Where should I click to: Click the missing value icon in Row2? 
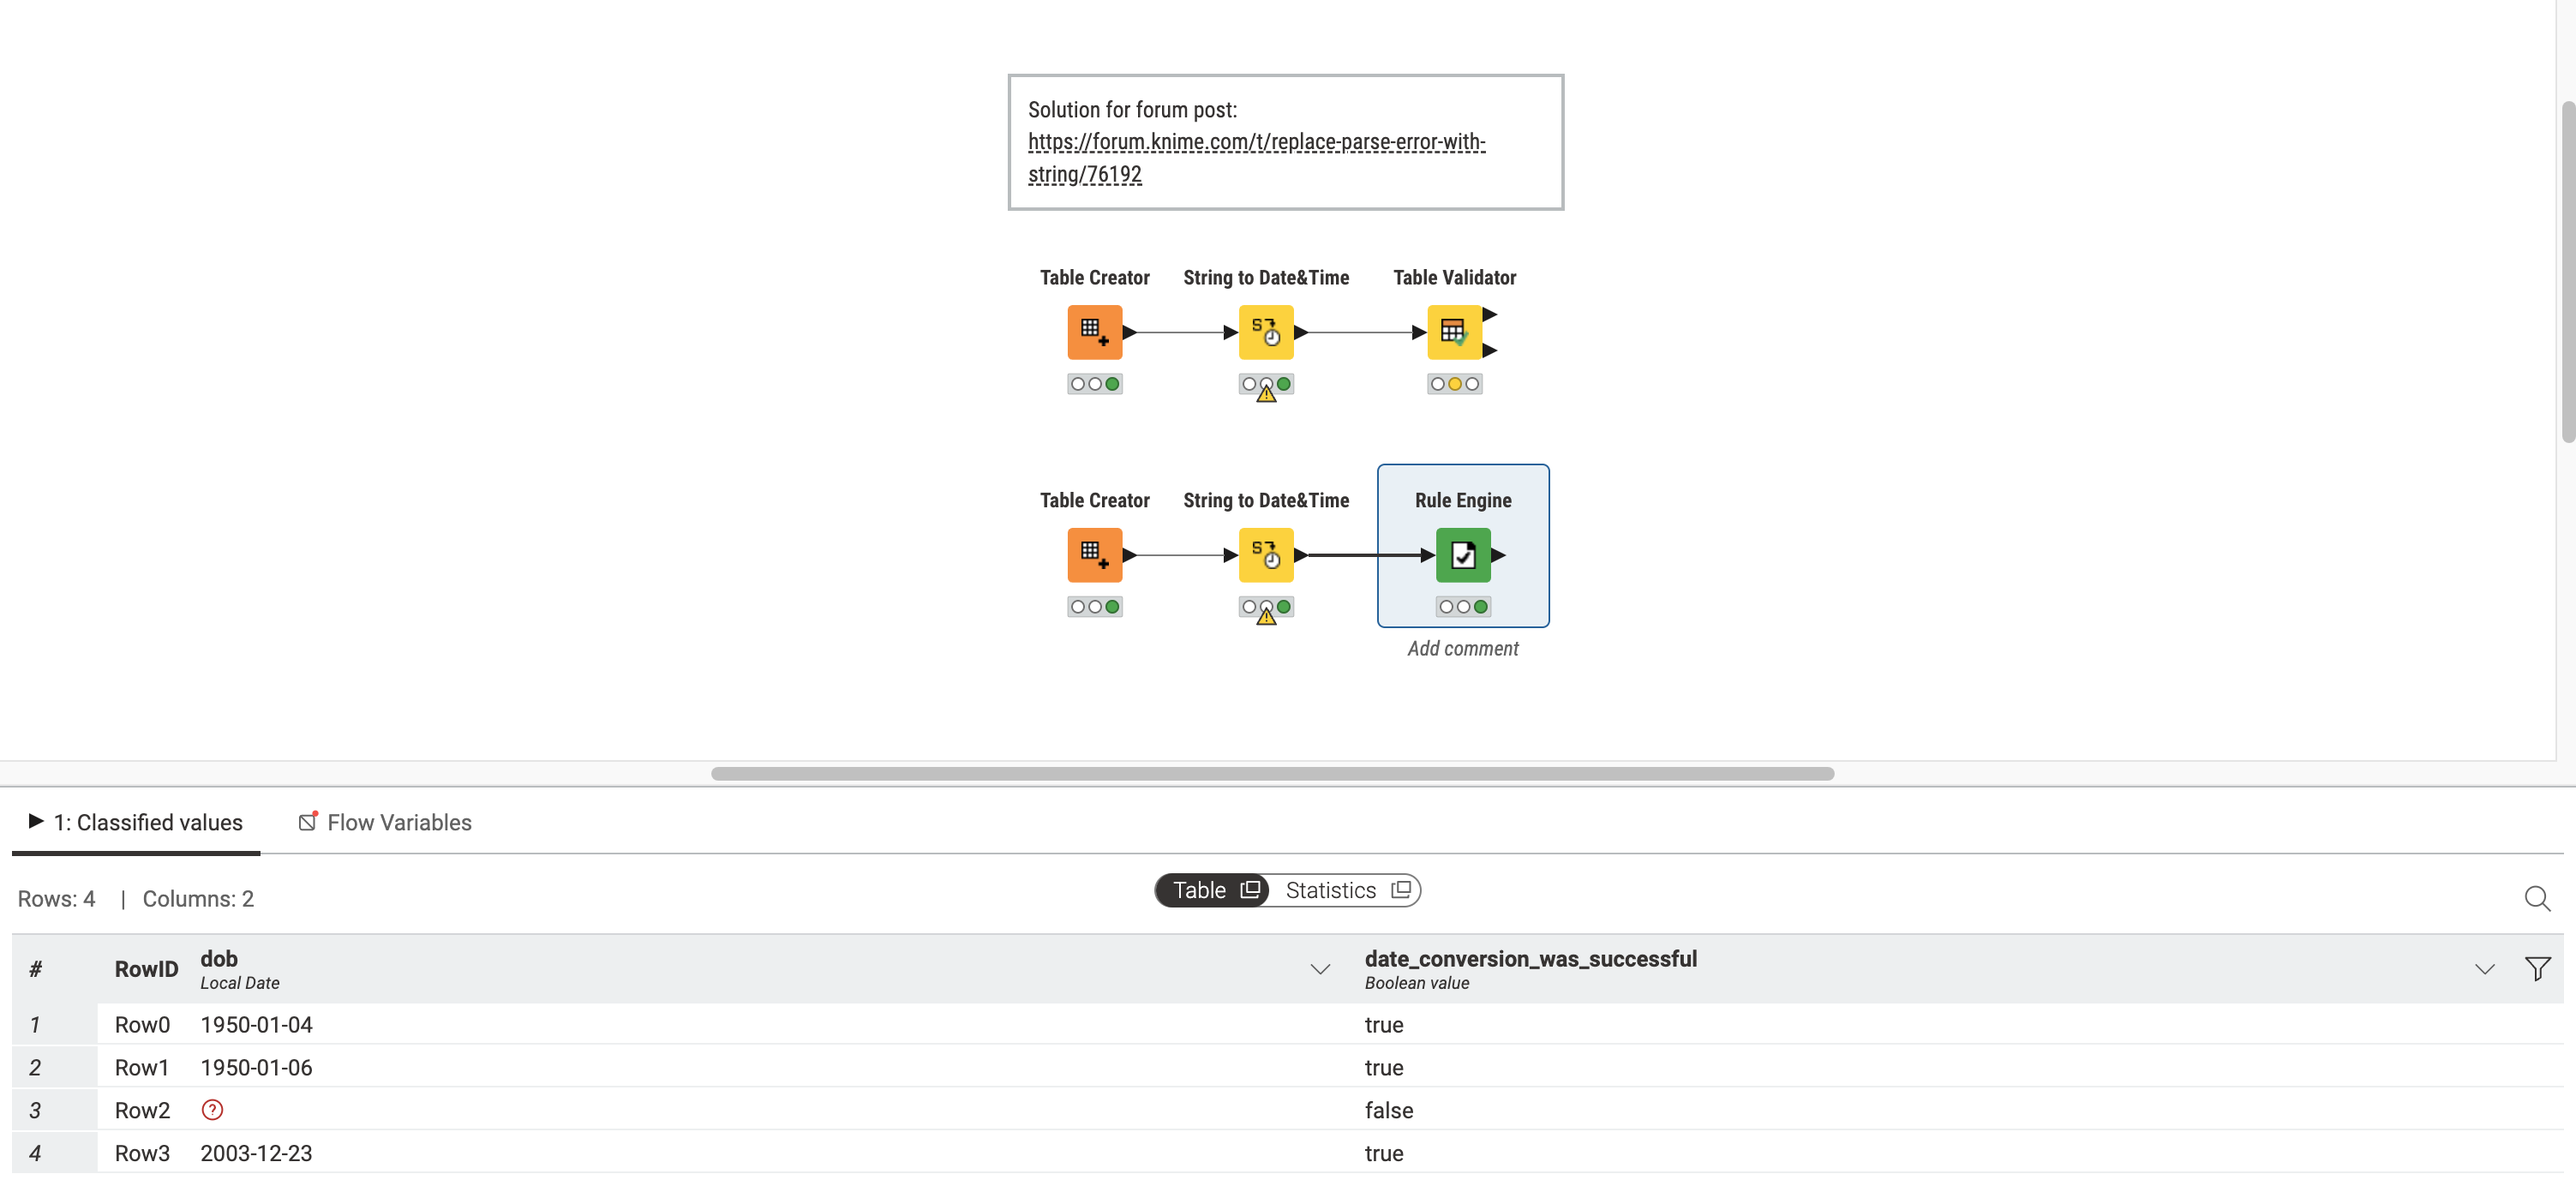click(212, 1110)
